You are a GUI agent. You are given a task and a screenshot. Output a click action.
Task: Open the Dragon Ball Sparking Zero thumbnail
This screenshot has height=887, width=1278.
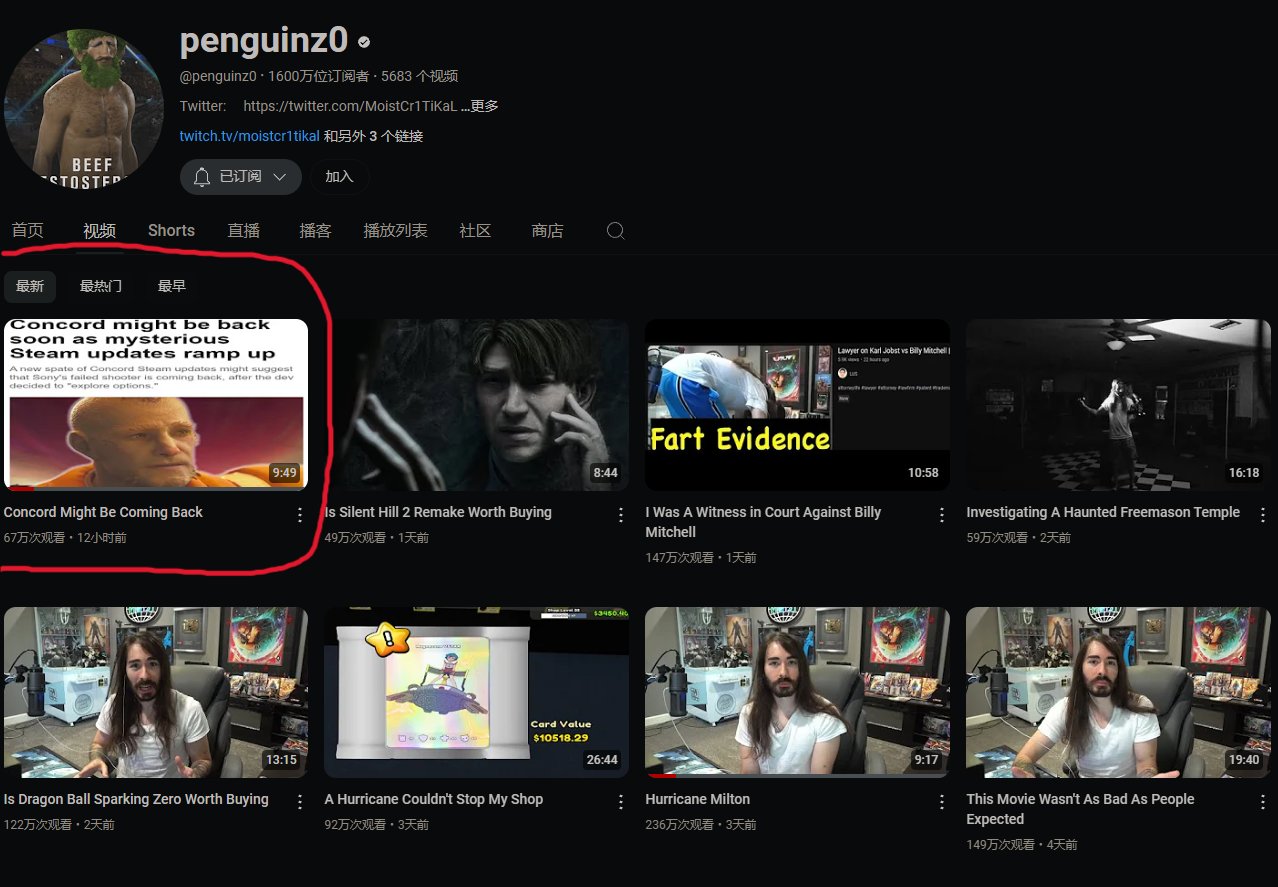(156, 692)
